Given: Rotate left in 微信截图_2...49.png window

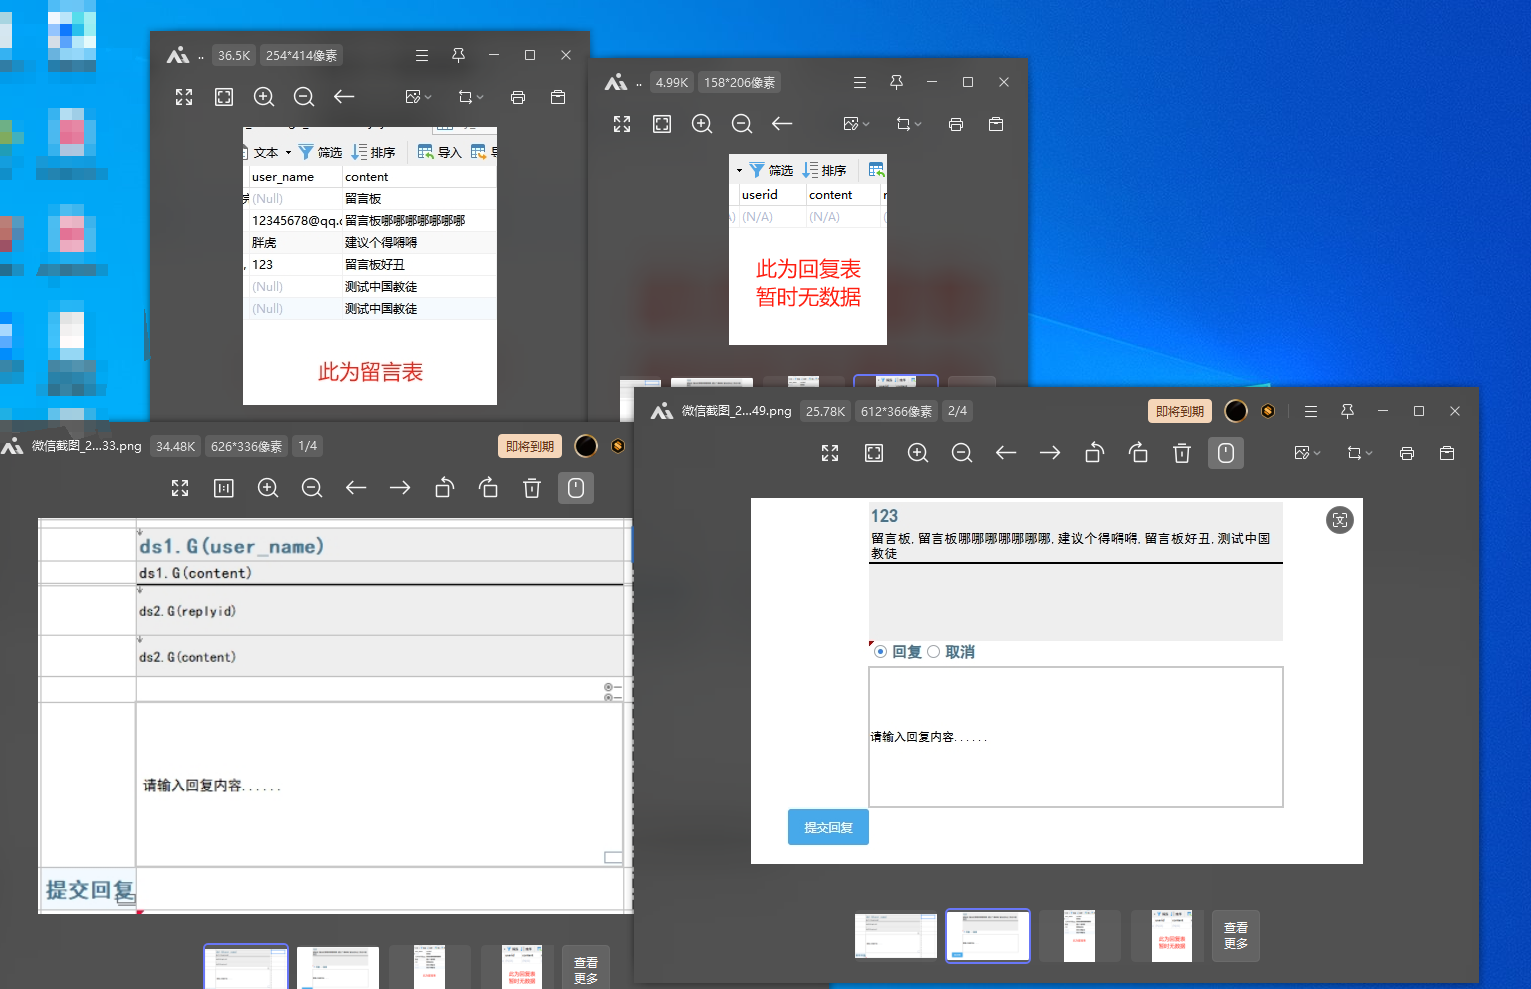Looking at the screenshot, I should [1094, 453].
